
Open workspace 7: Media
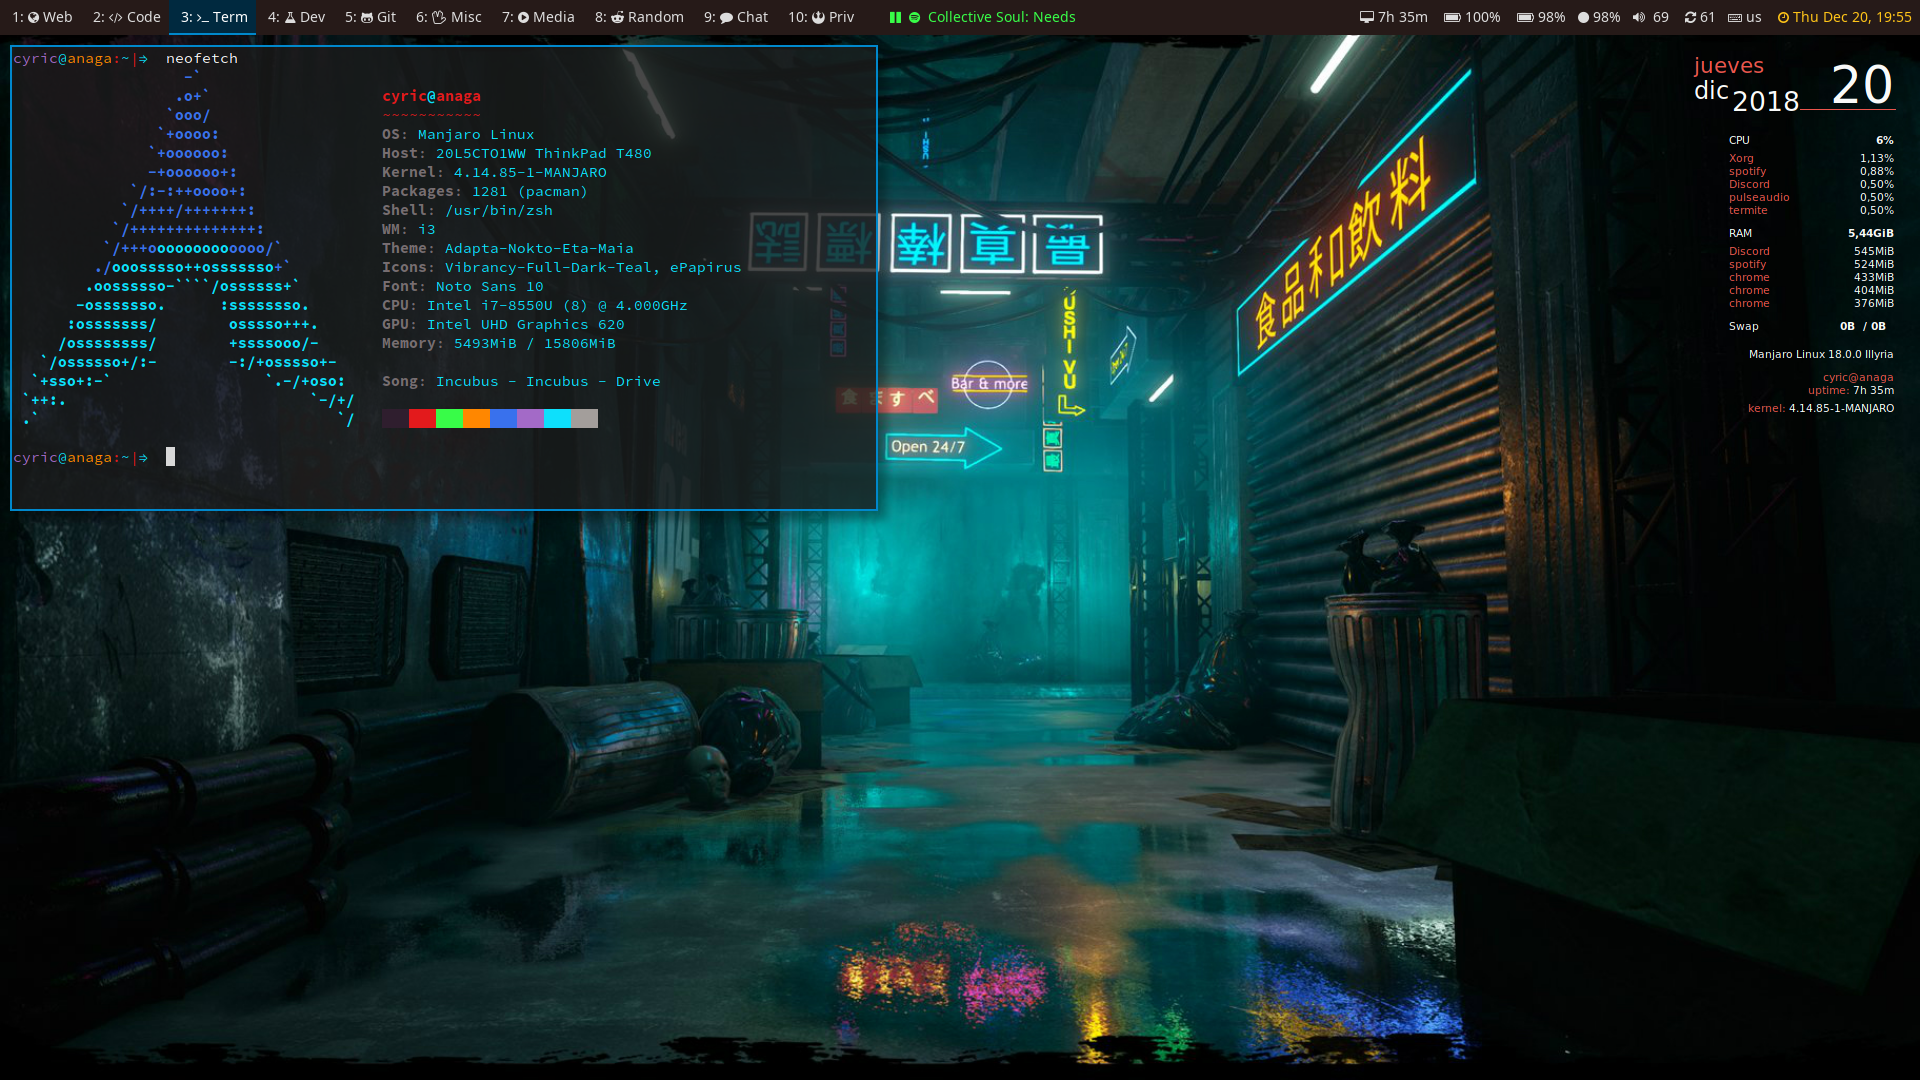point(538,17)
